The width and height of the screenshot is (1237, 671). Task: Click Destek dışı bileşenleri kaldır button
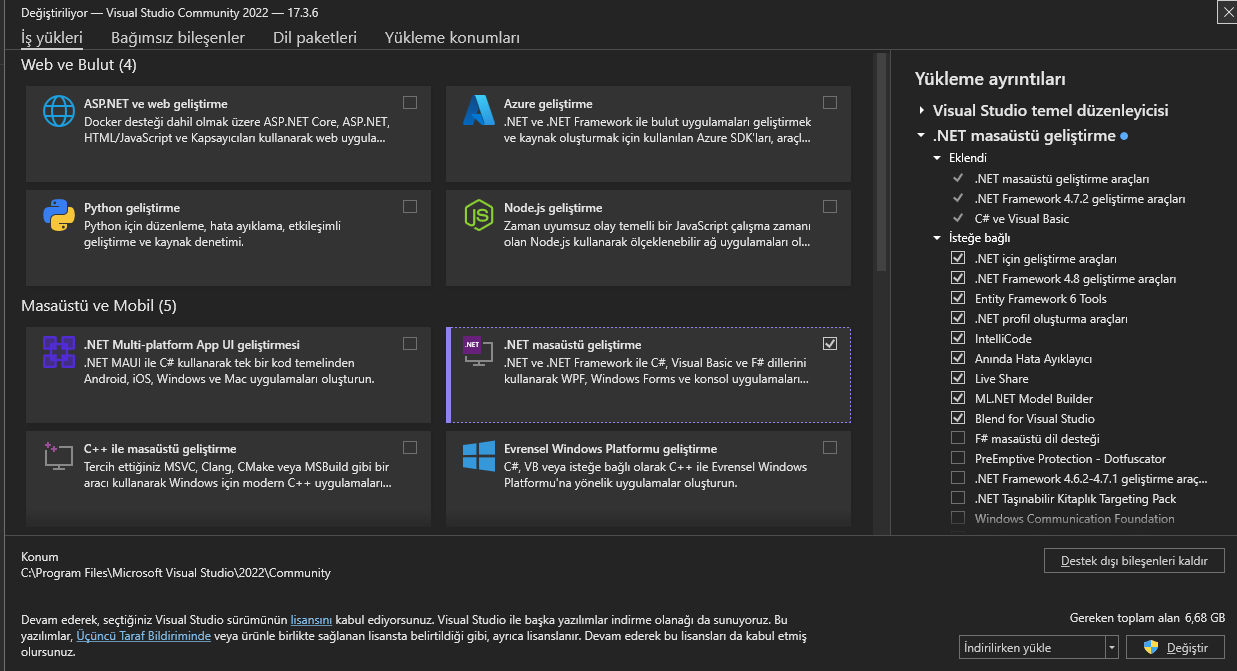(1134, 560)
